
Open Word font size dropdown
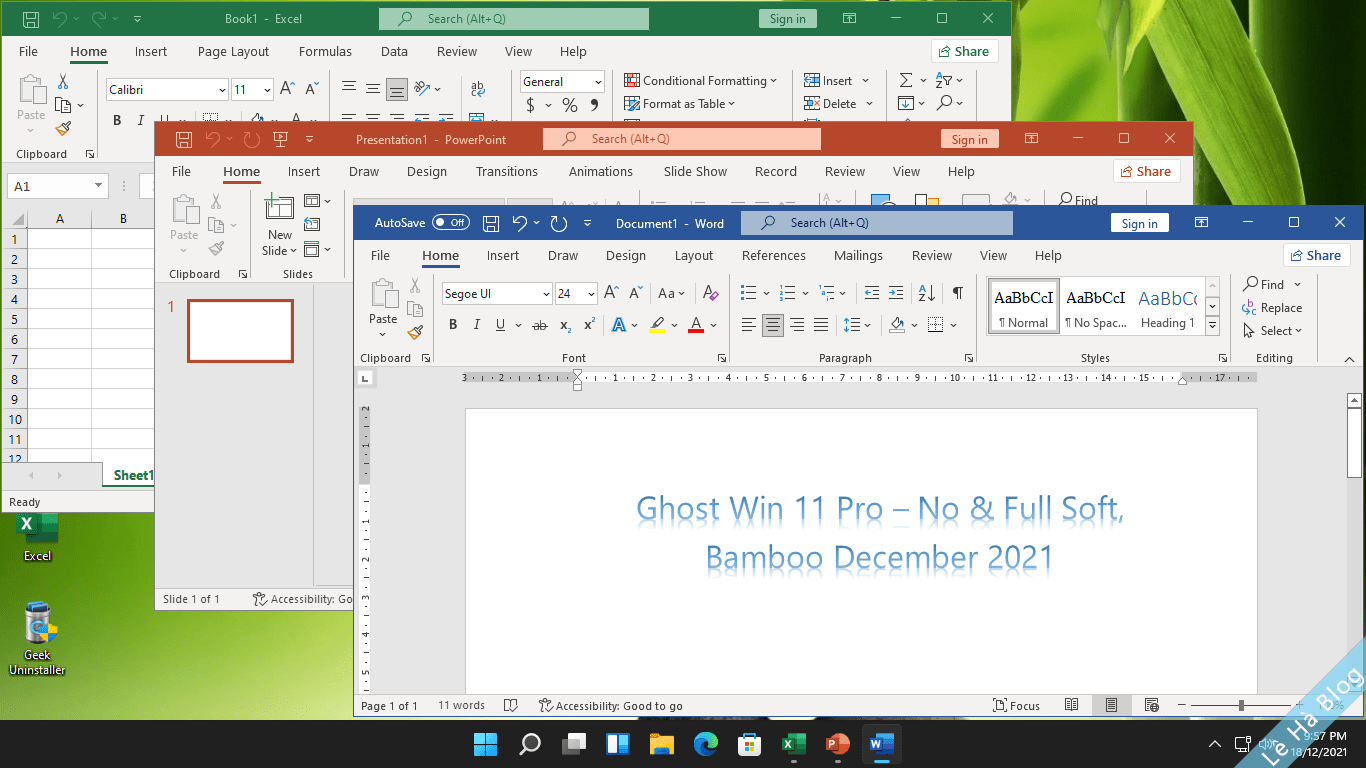pos(591,294)
